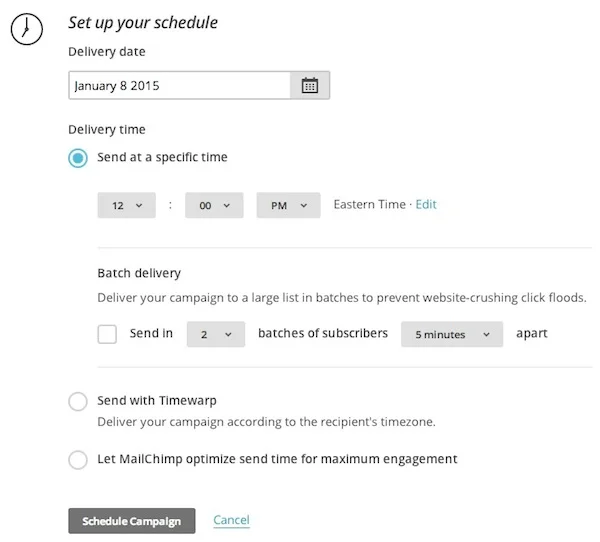
Task: Open the calendar date picker icon
Action: (310, 85)
